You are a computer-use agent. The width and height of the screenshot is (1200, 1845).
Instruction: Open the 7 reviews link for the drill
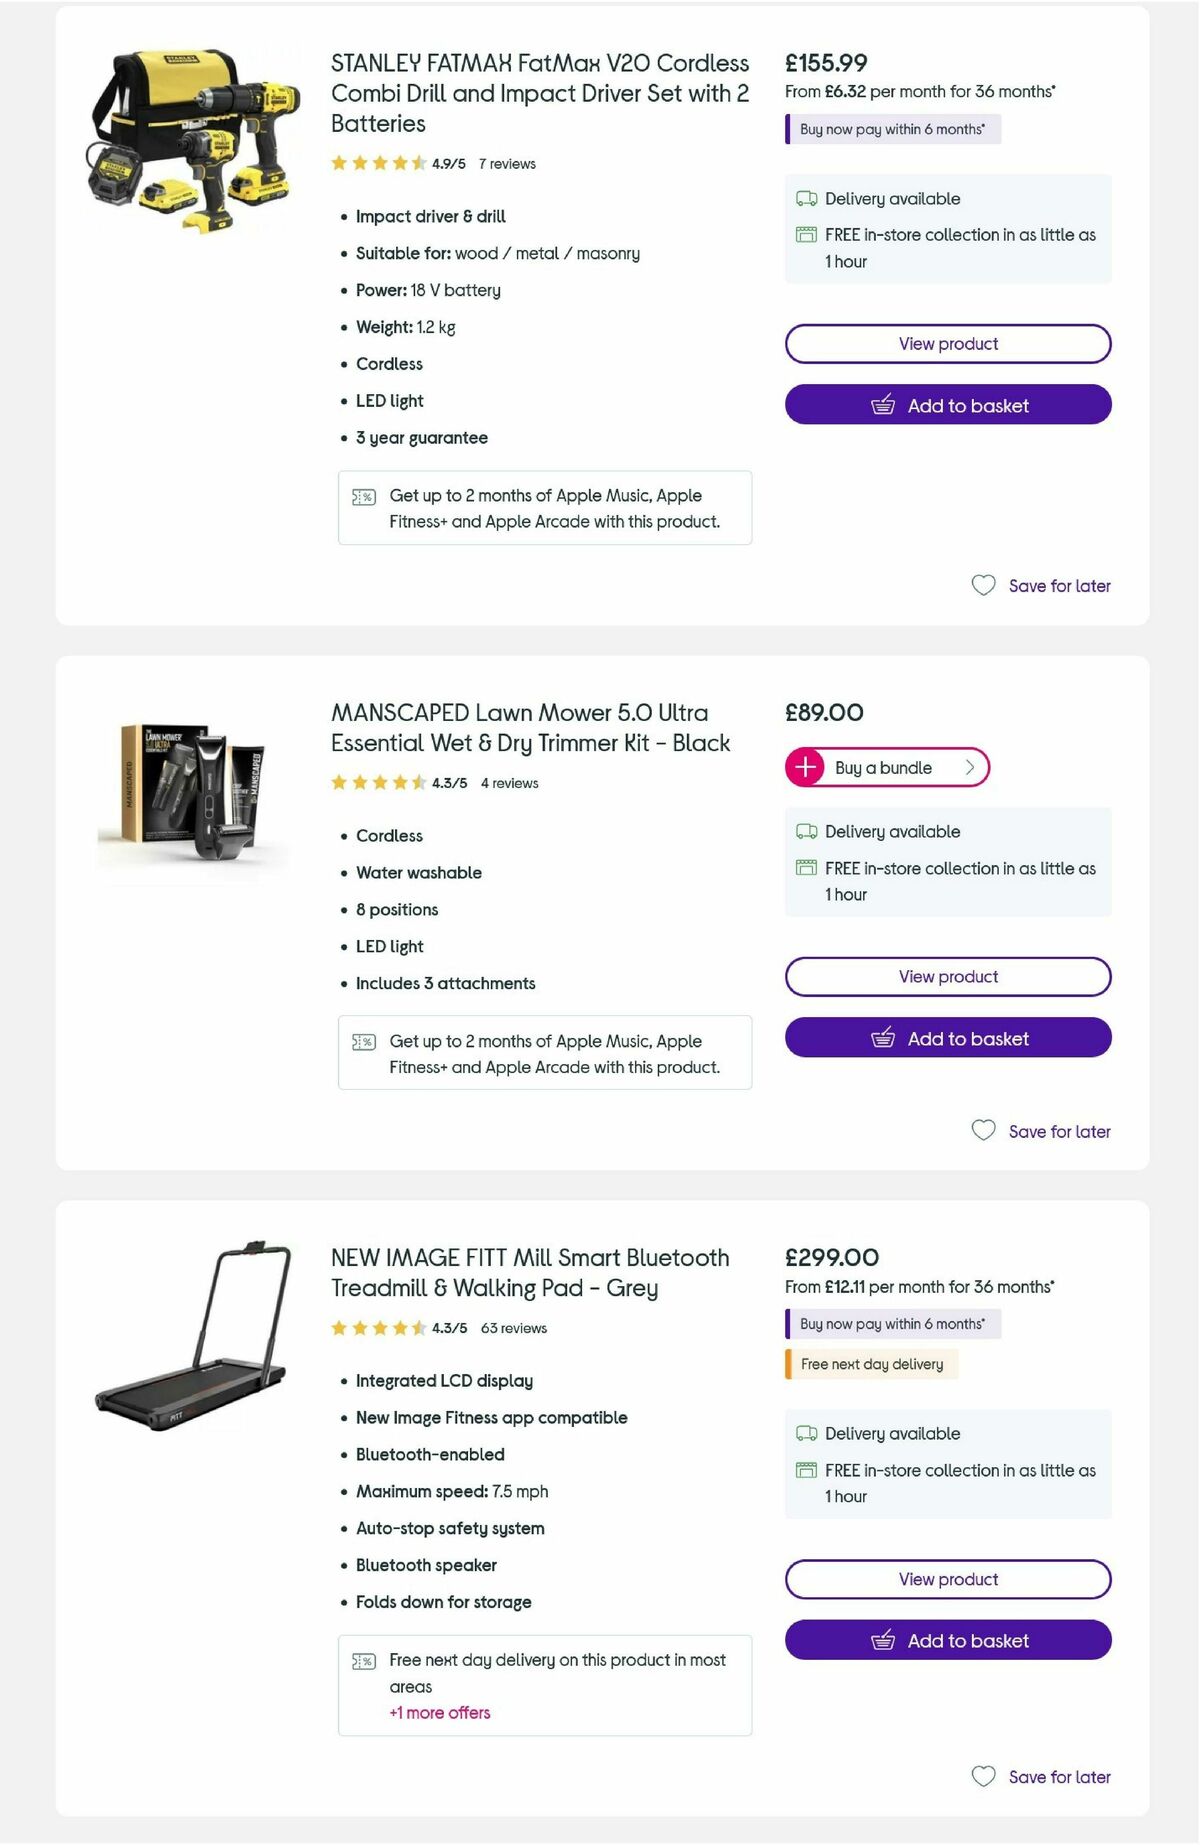506,163
